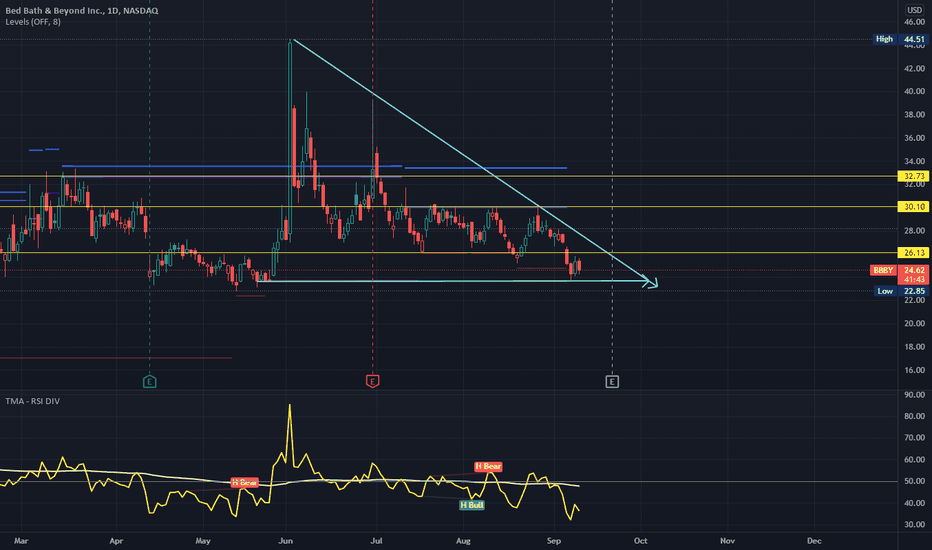Click the Sep label on time axis
The width and height of the screenshot is (932, 550).
point(553,540)
